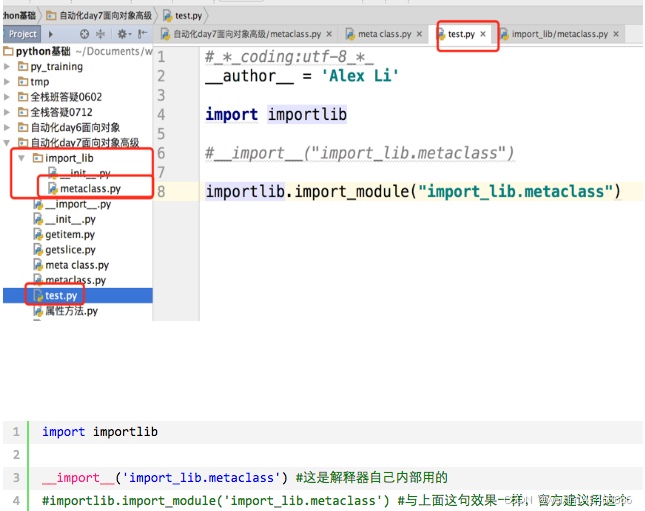Image resolution: width=645 pixels, height=511 pixels.
Task: Click the scroll from source target icon
Action: pos(84,34)
